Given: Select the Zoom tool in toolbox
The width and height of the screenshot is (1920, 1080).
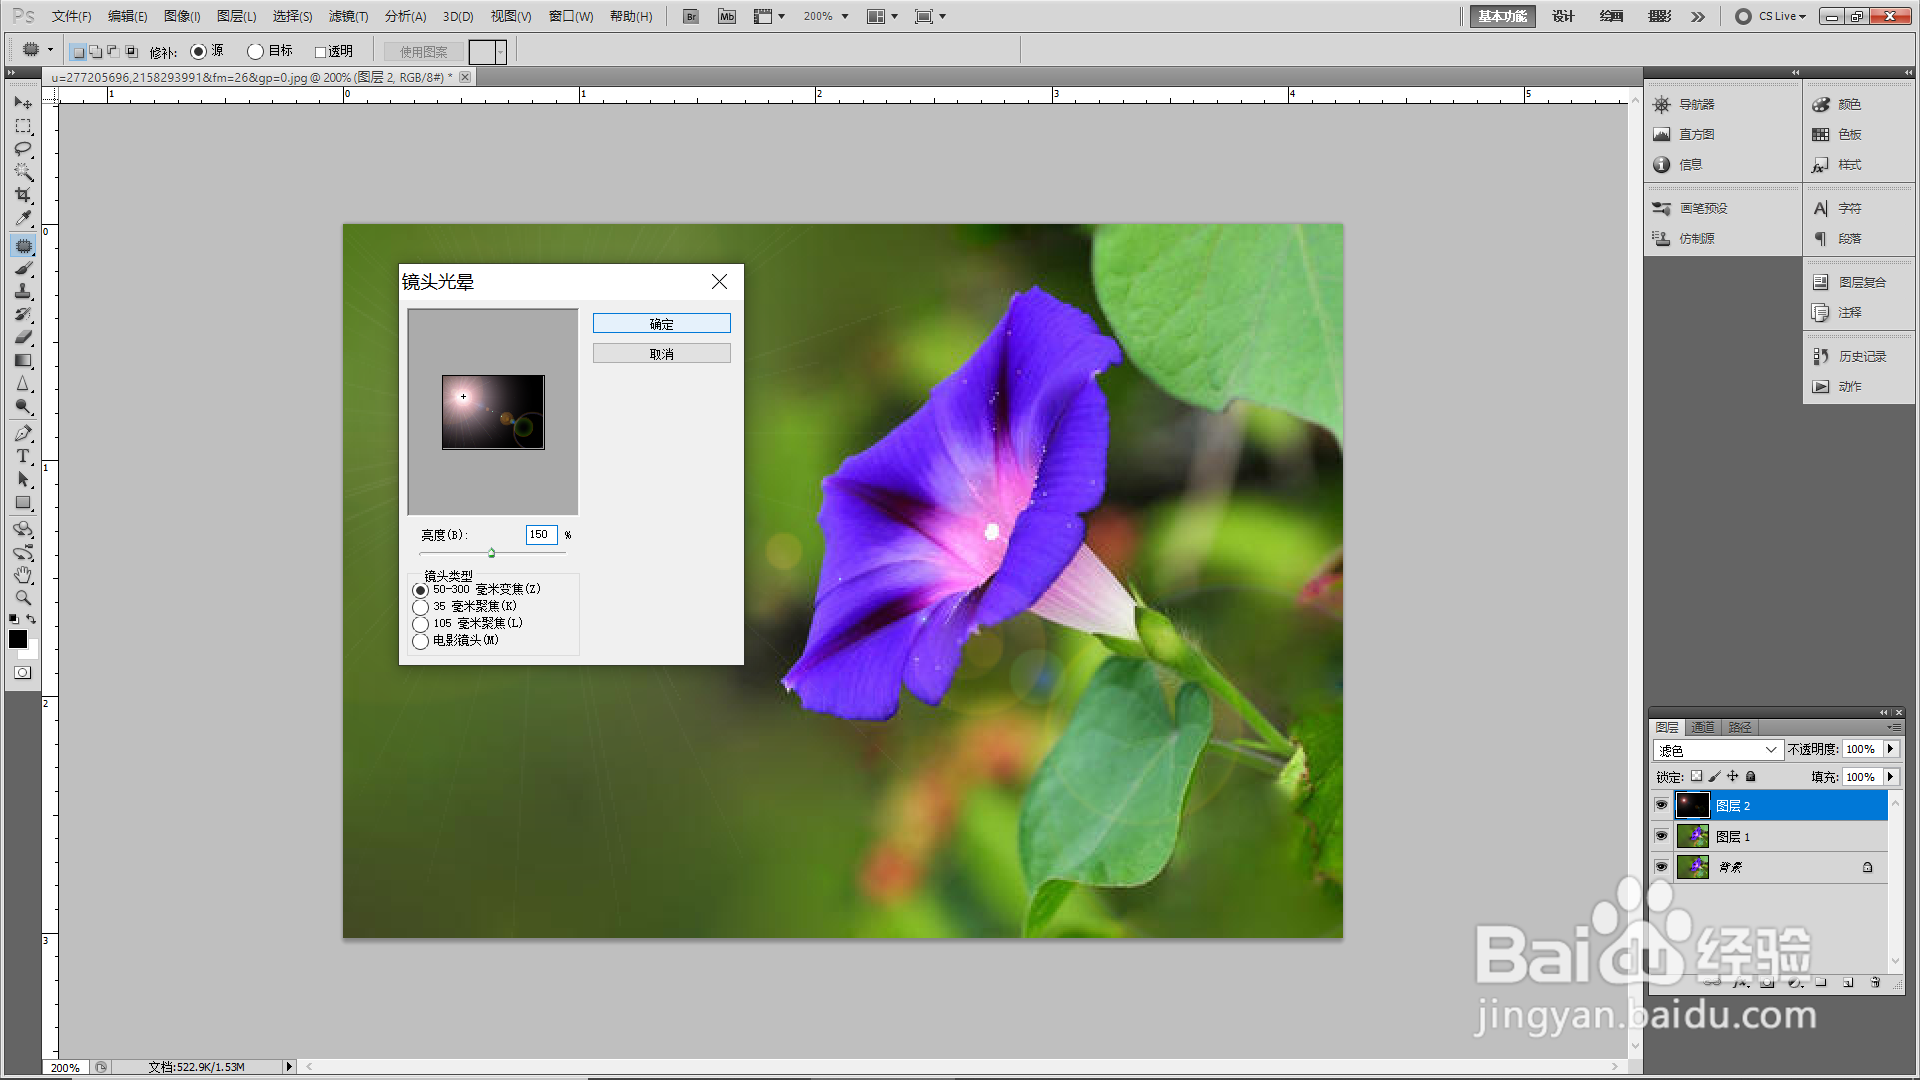Looking at the screenshot, I should tap(23, 598).
